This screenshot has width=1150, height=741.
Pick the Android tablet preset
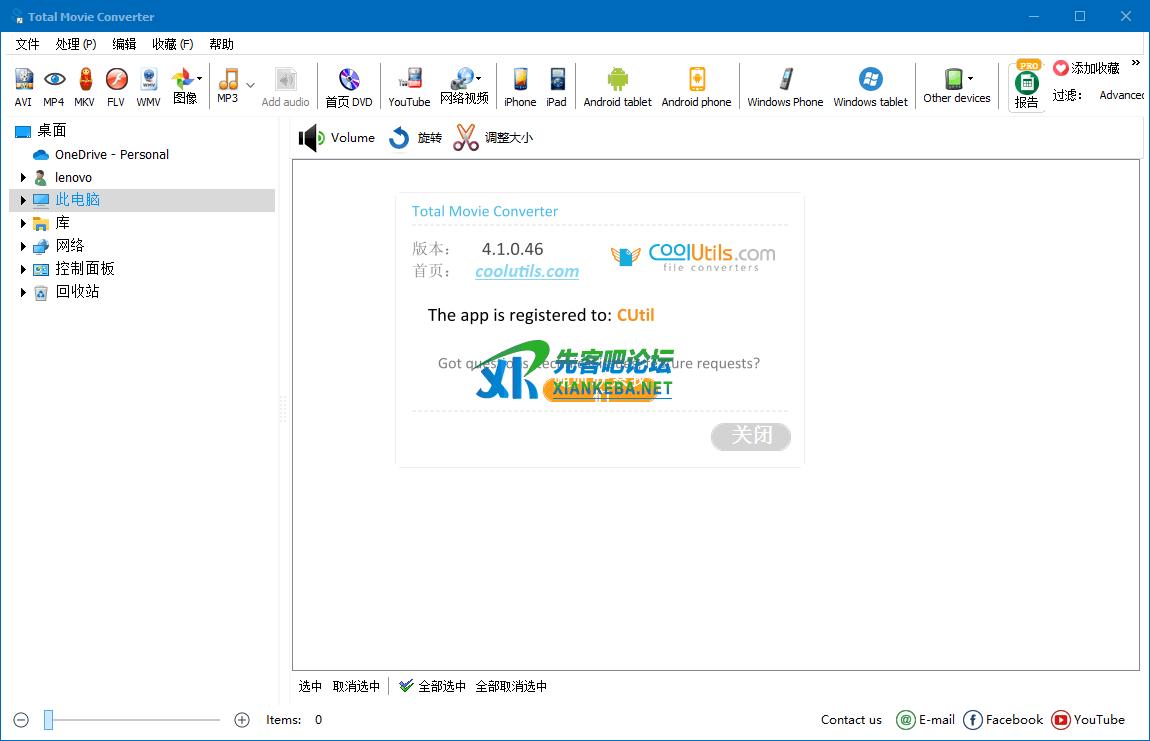pos(617,86)
